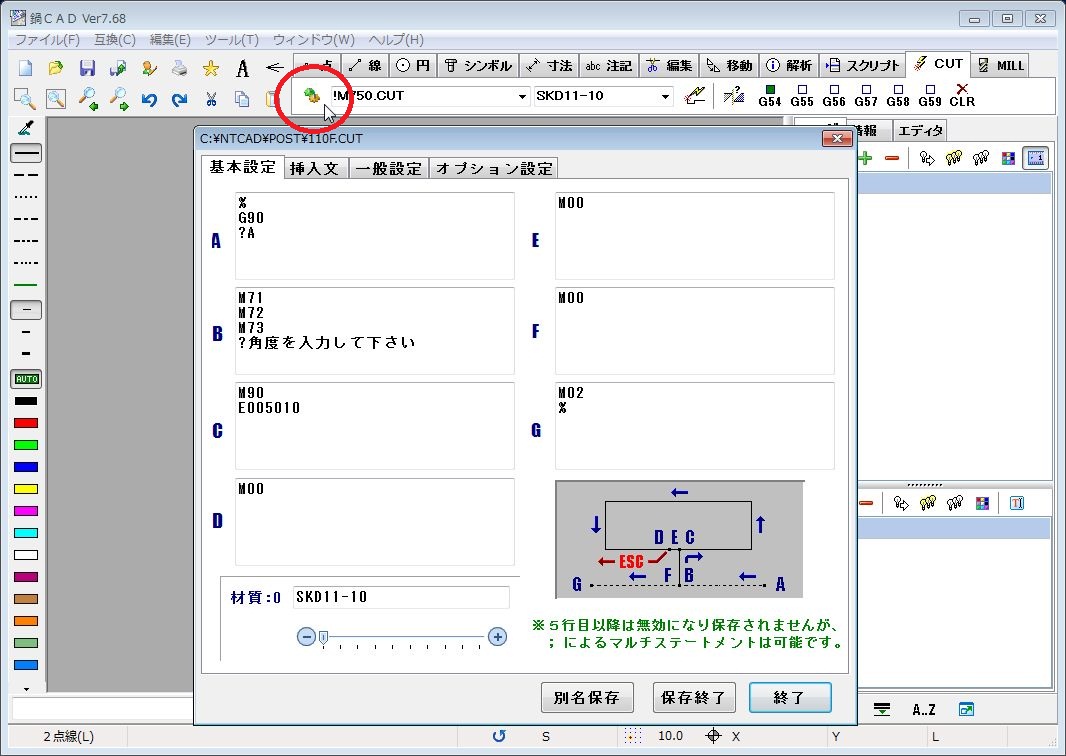Screen dimensions: 1066x756
Task: Pick the red color swatch
Action: (x=26, y=423)
